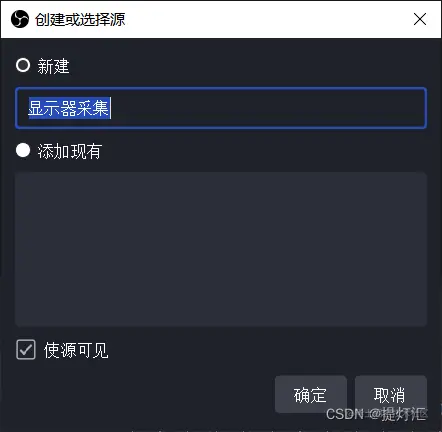Click the 添加现有 label text

tap(70, 151)
